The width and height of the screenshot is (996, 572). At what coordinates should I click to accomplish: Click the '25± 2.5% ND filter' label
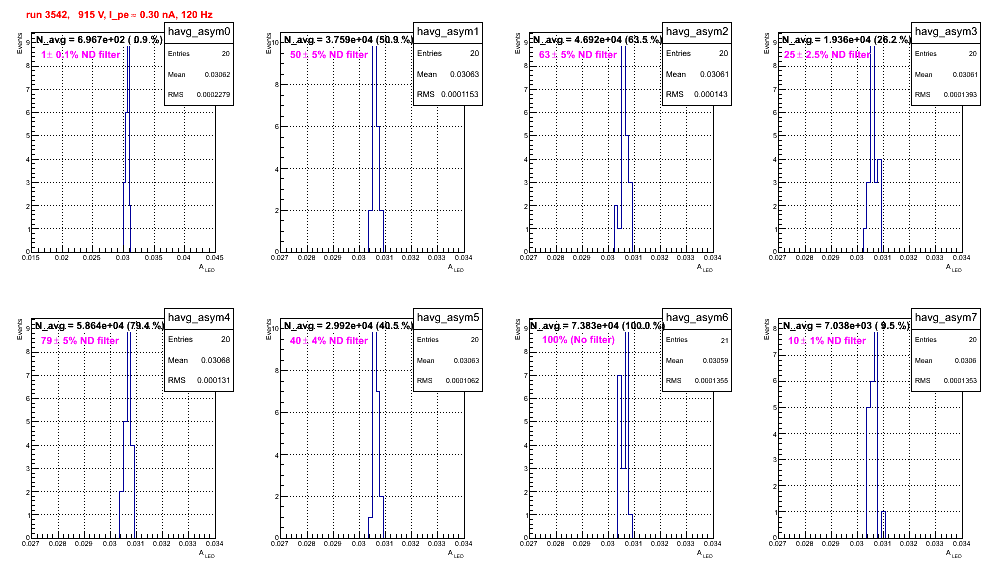click(827, 55)
